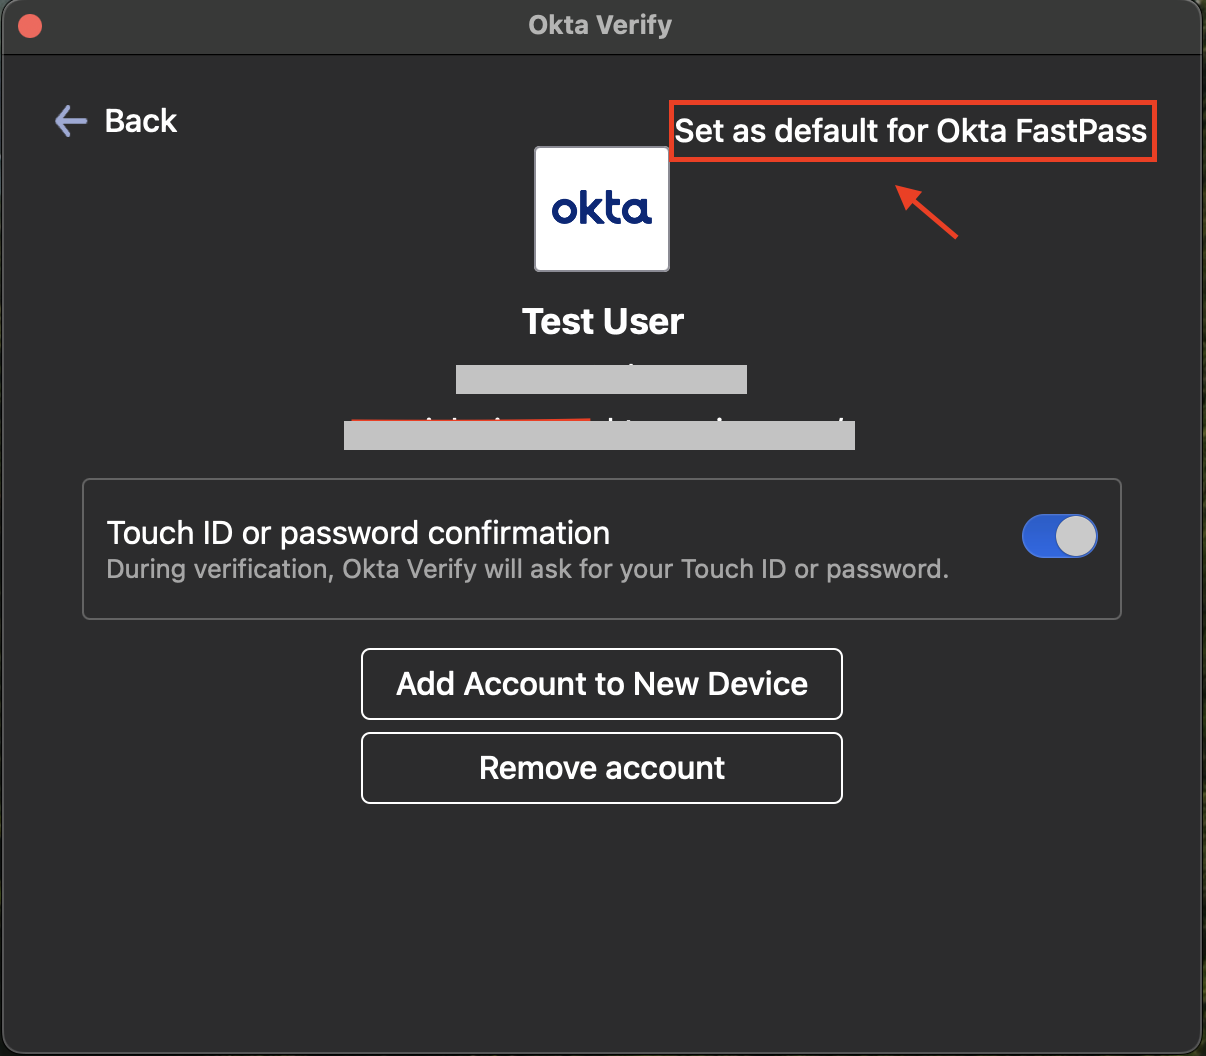Click the short redacted bar under Test User
1206x1056 pixels.
[x=601, y=380]
